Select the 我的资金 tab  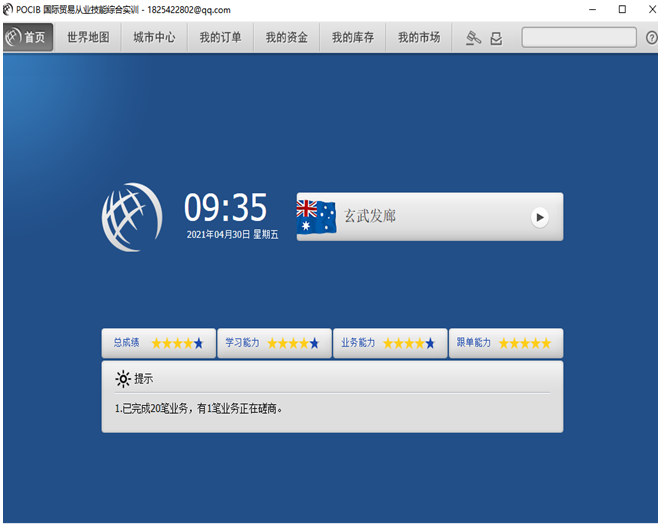coord(286,38)
